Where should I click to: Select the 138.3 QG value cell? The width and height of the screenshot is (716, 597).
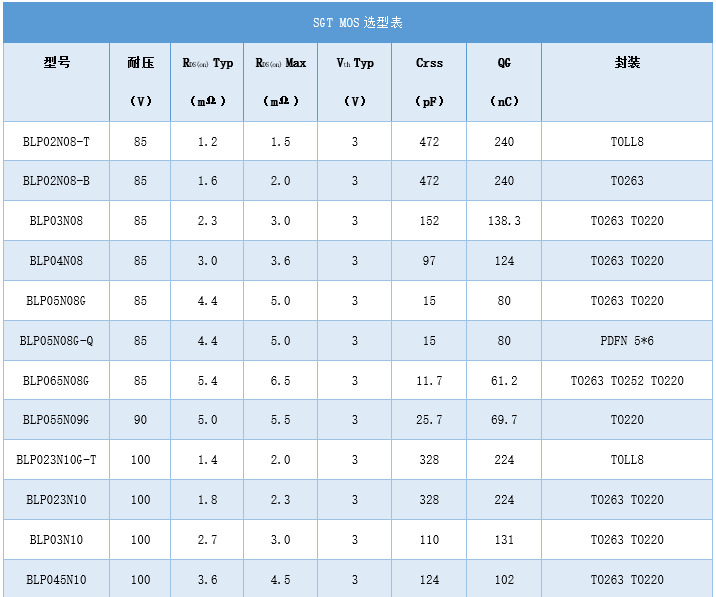[504, 221]
